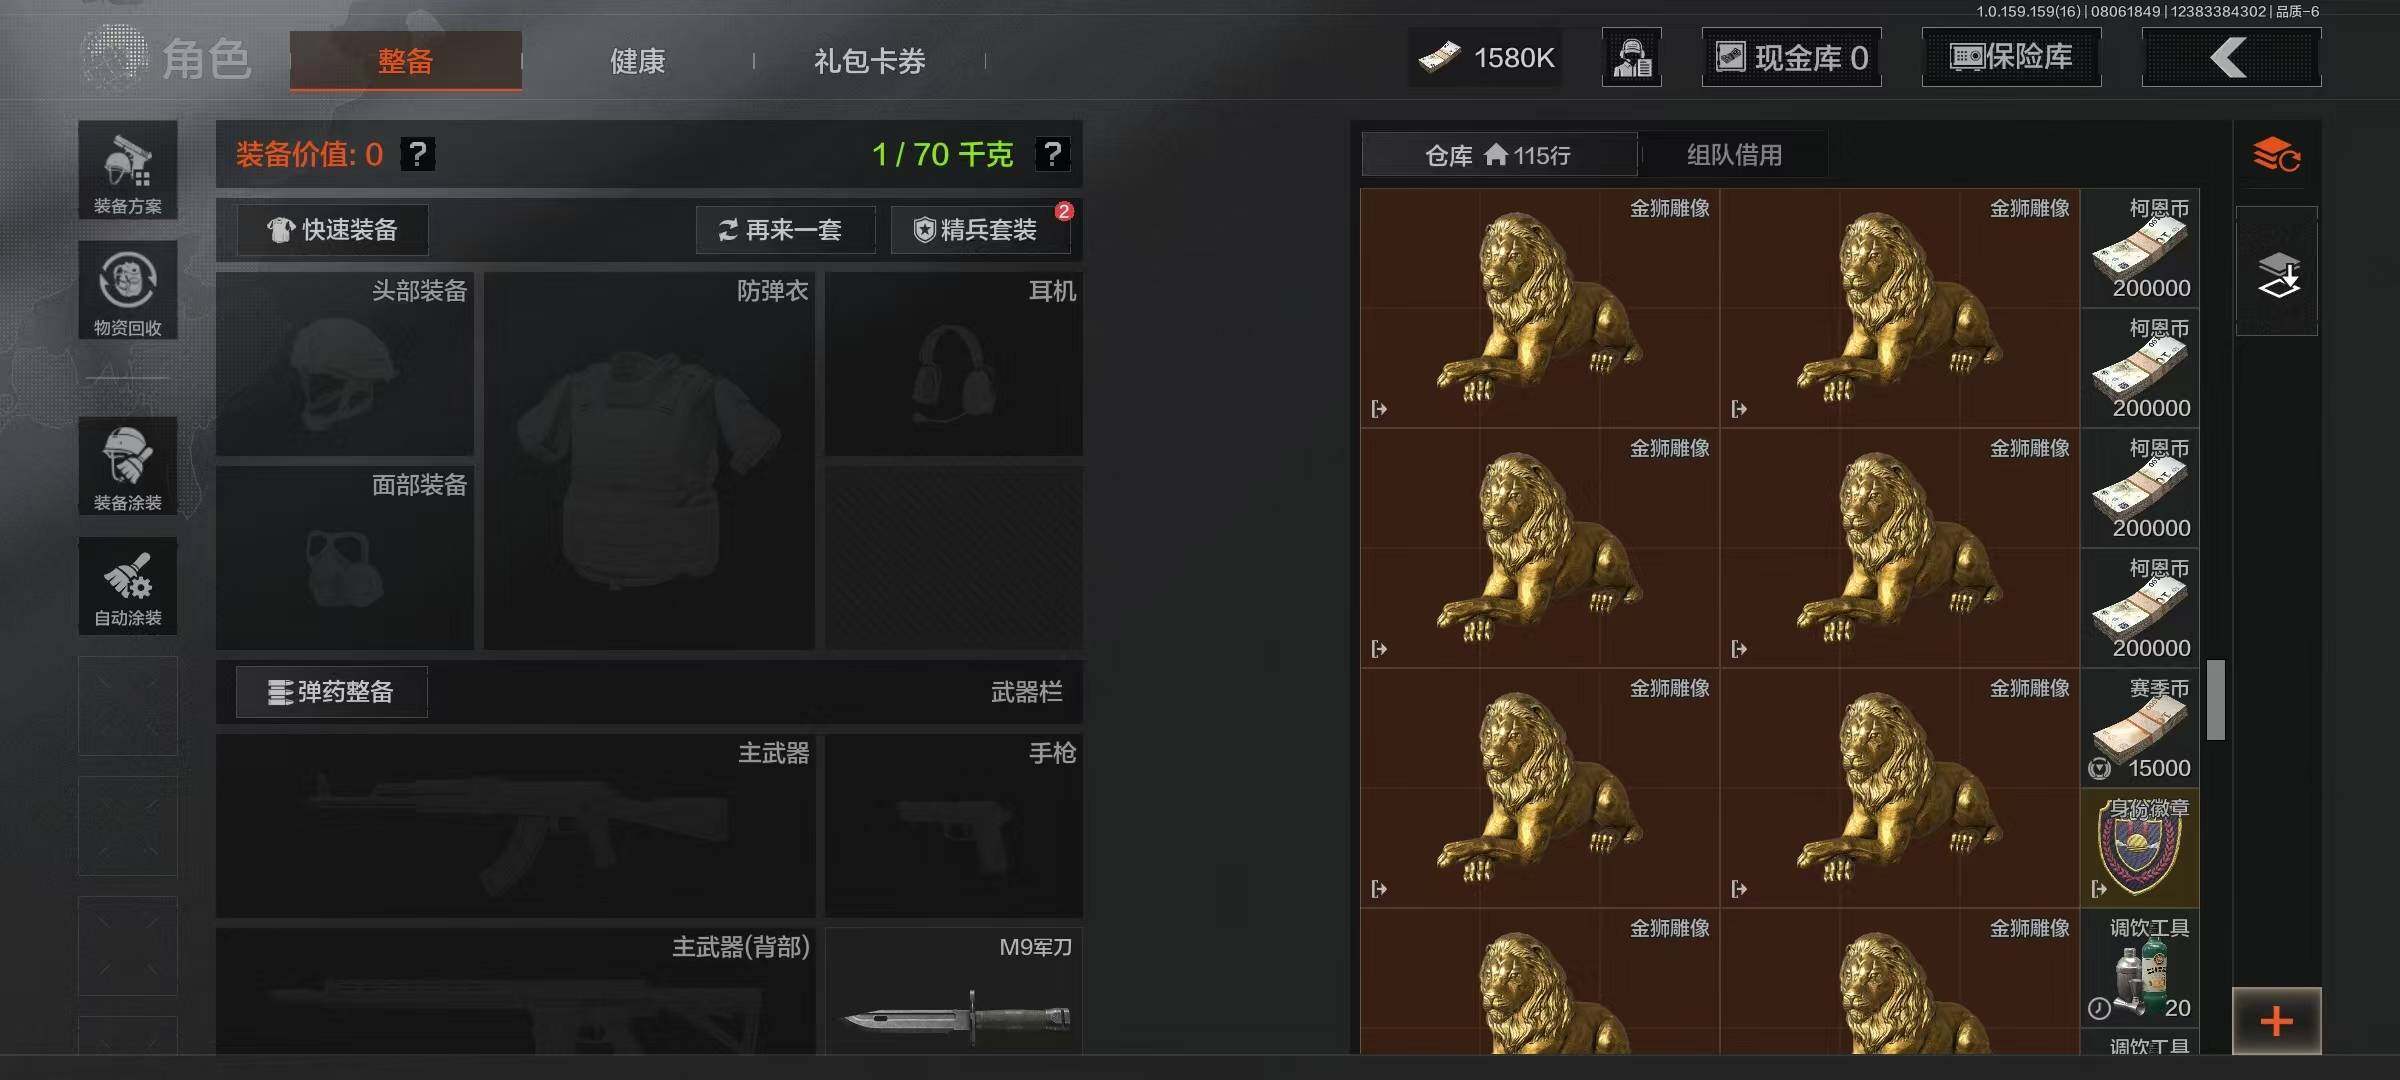The image size is (2400, 1080).
Task: Click the orange warehouse sort icon
Action: (2277, 155)
